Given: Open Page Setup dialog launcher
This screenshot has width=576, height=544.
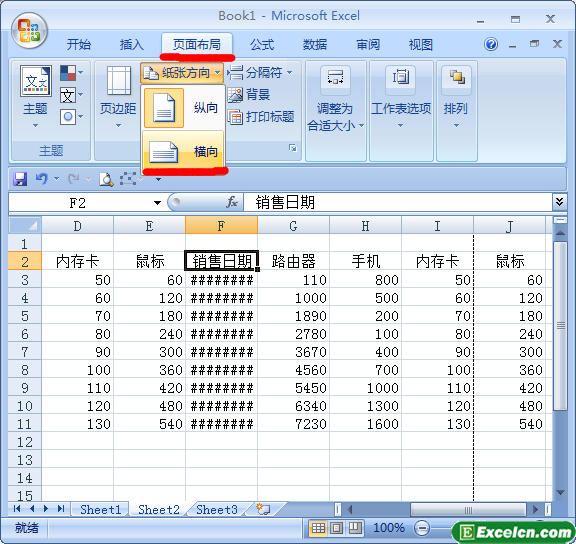Looking at the screenshot, I should (x=292, y=148).
